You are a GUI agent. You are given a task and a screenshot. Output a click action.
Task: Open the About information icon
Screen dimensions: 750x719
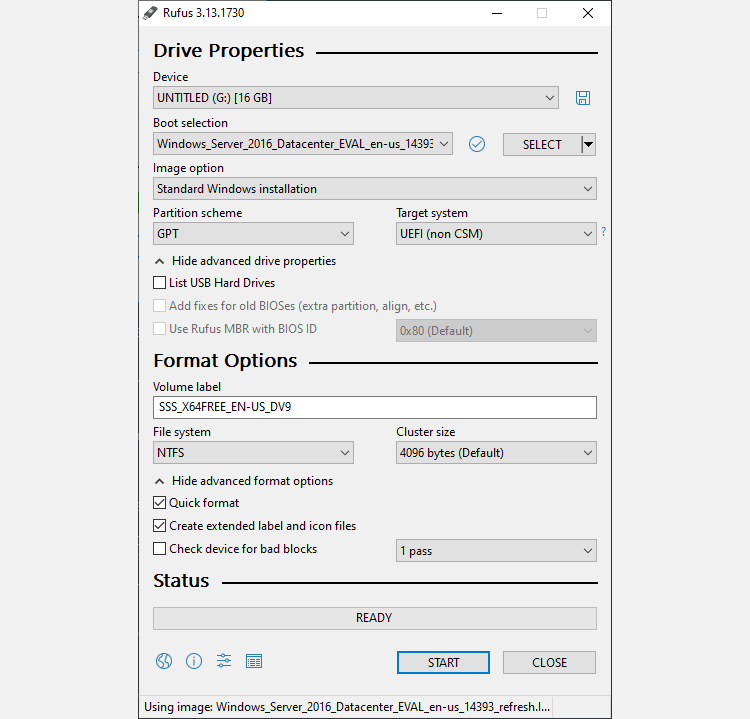(194, 661)
